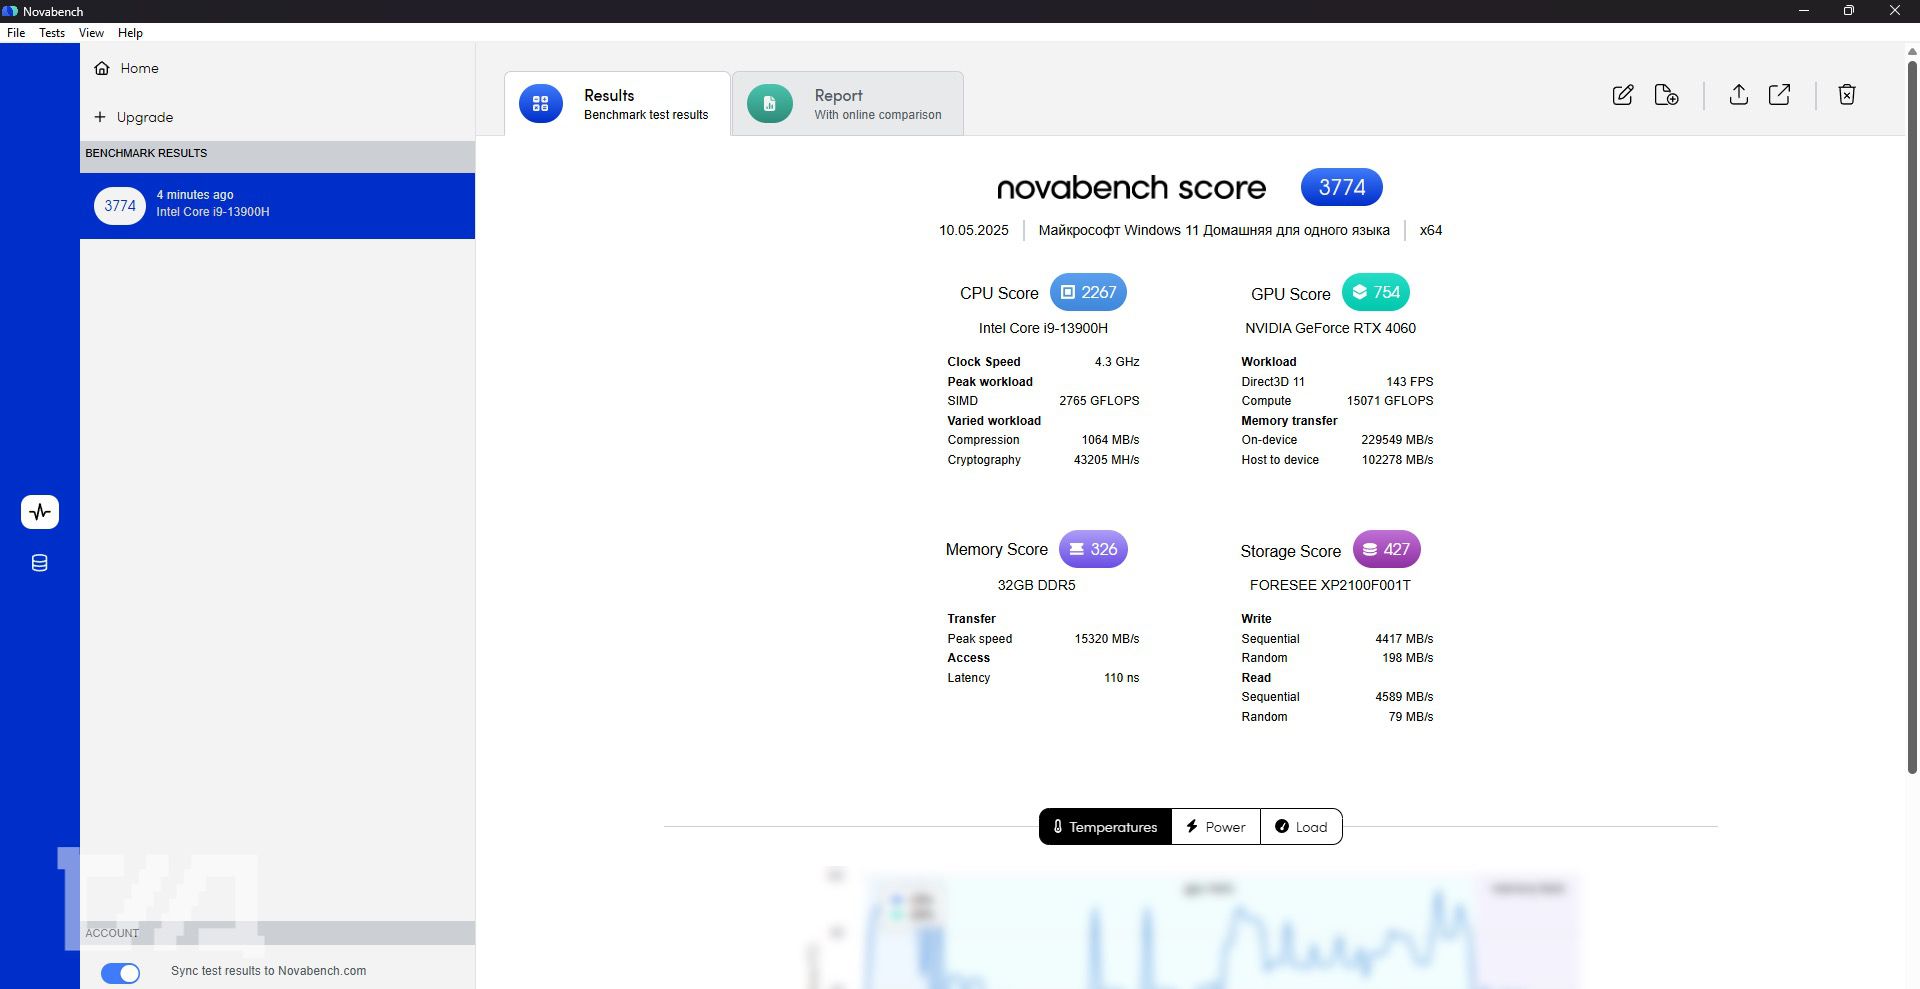Click the add file to comparison icon
Screen dimensions: 1920x989
pos(1666,95)
